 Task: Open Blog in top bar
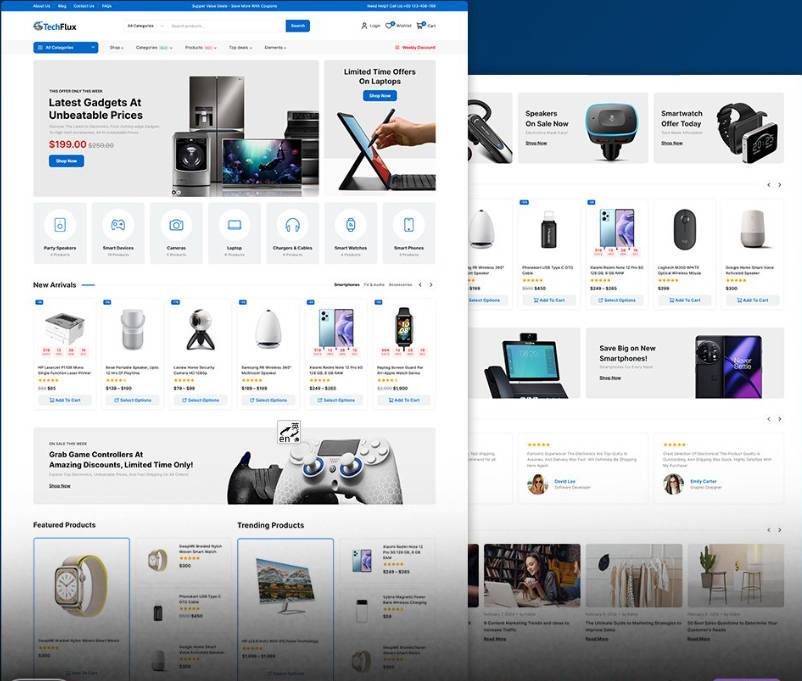pyautogui.click(x=62, y=6)
